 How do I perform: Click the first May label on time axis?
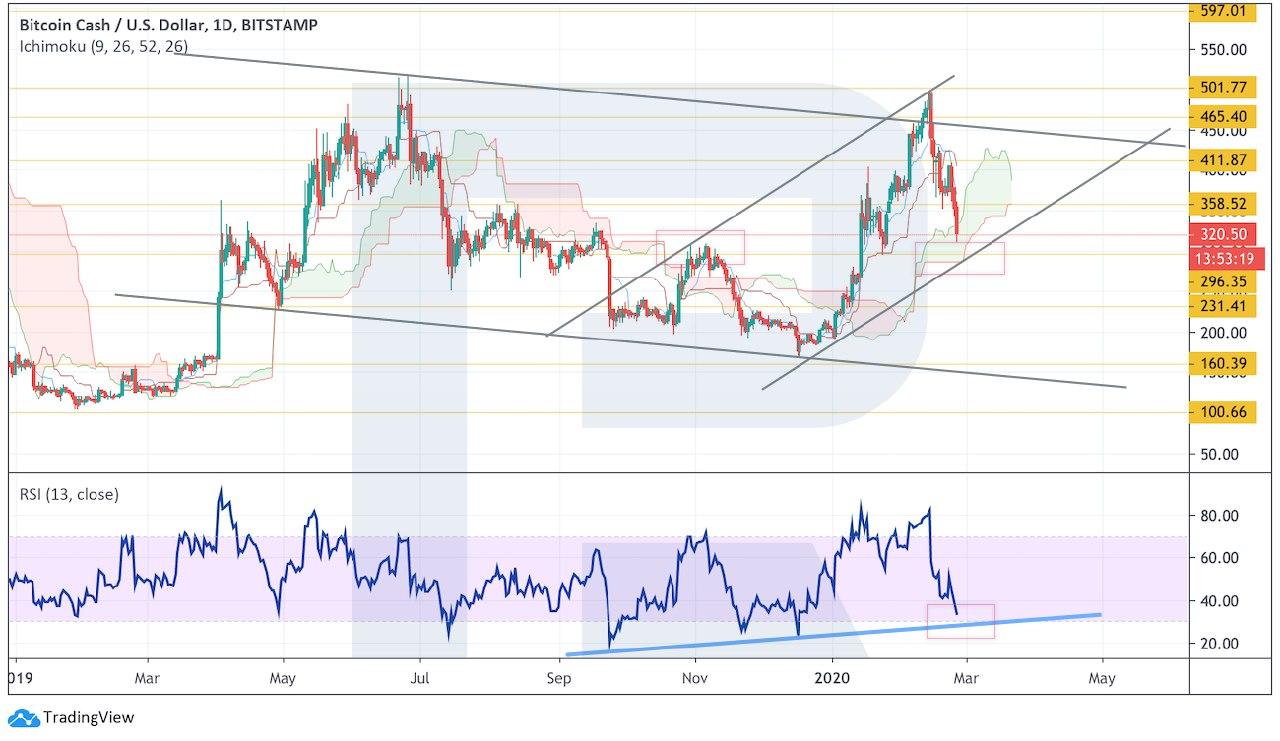(283, 679)
